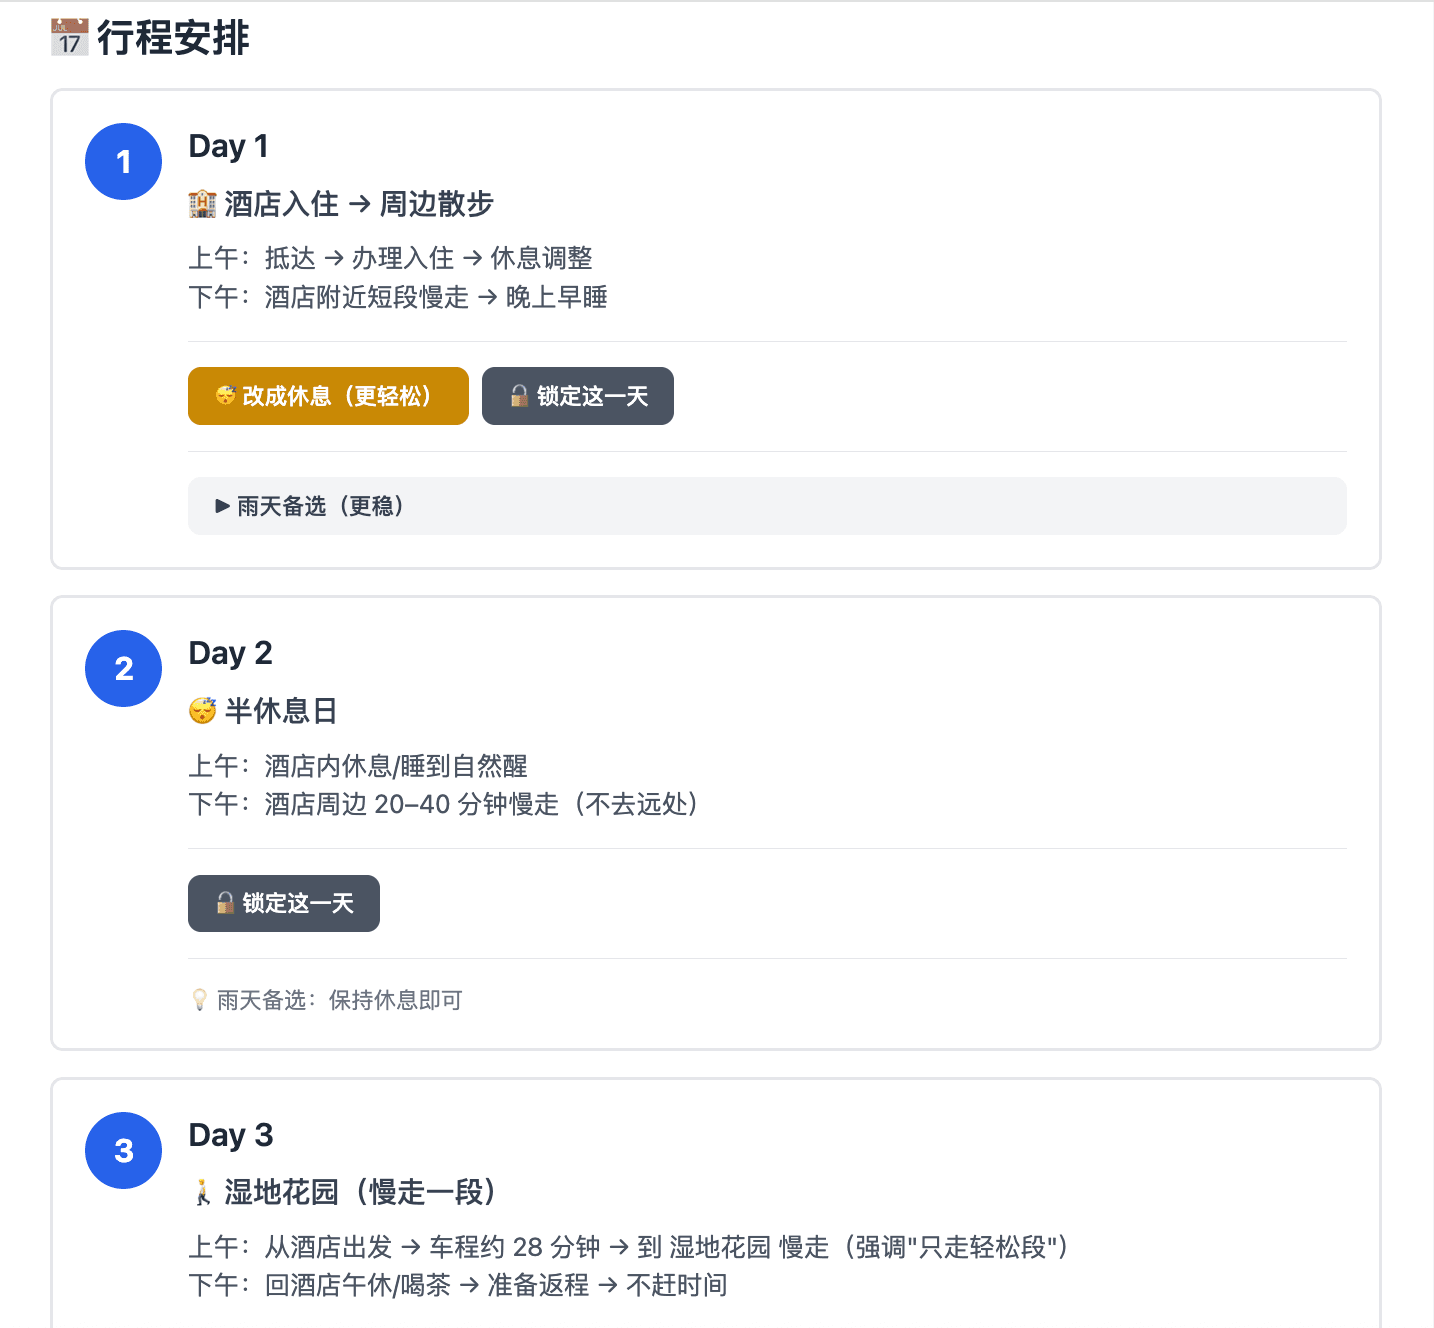
Task: Click the blue circle badge numbered 1
Action: [123, 161]
